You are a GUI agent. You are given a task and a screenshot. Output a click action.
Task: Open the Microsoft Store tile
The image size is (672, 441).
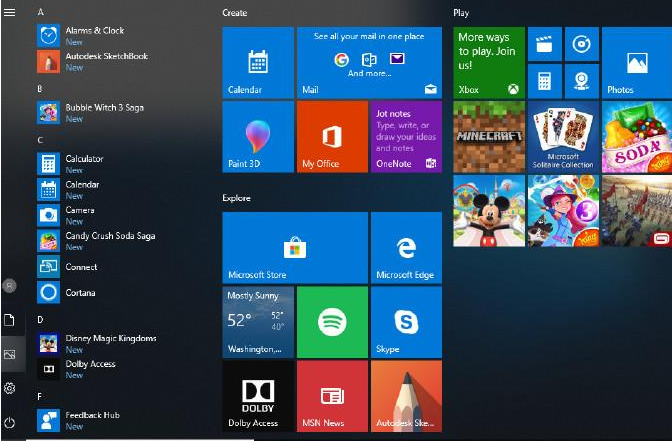294,247
